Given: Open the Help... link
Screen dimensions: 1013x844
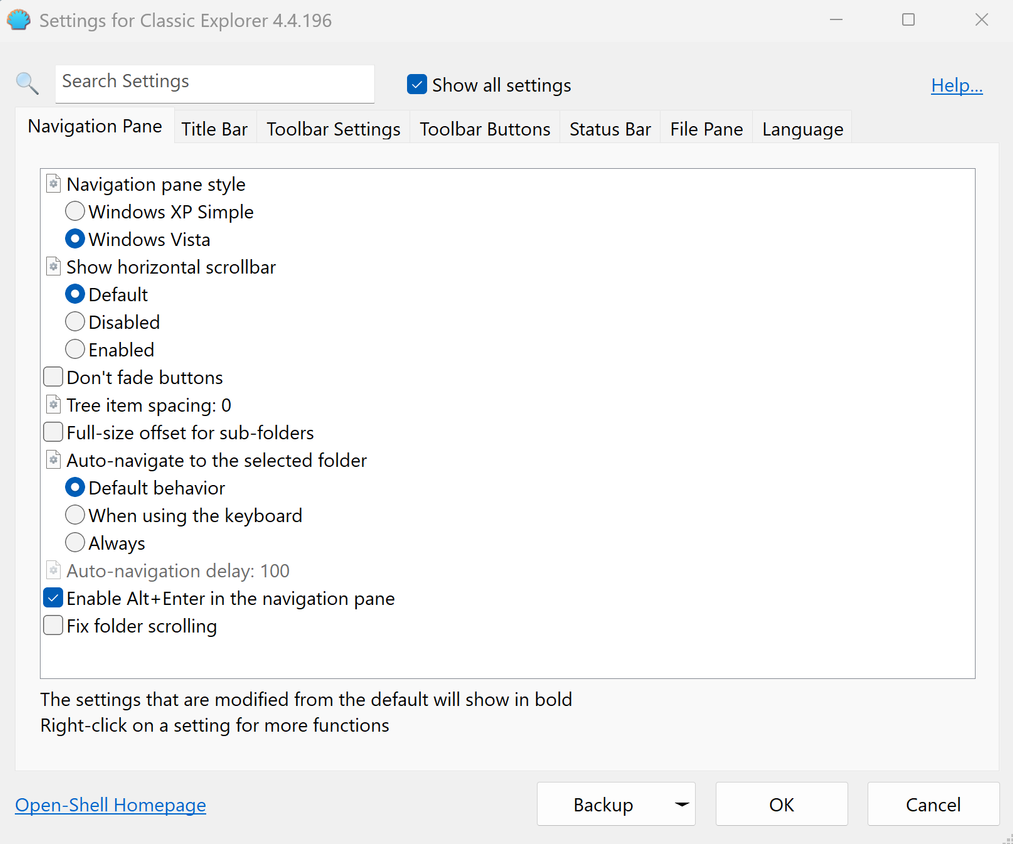Looking at the screenshot, I should point(957,85).
